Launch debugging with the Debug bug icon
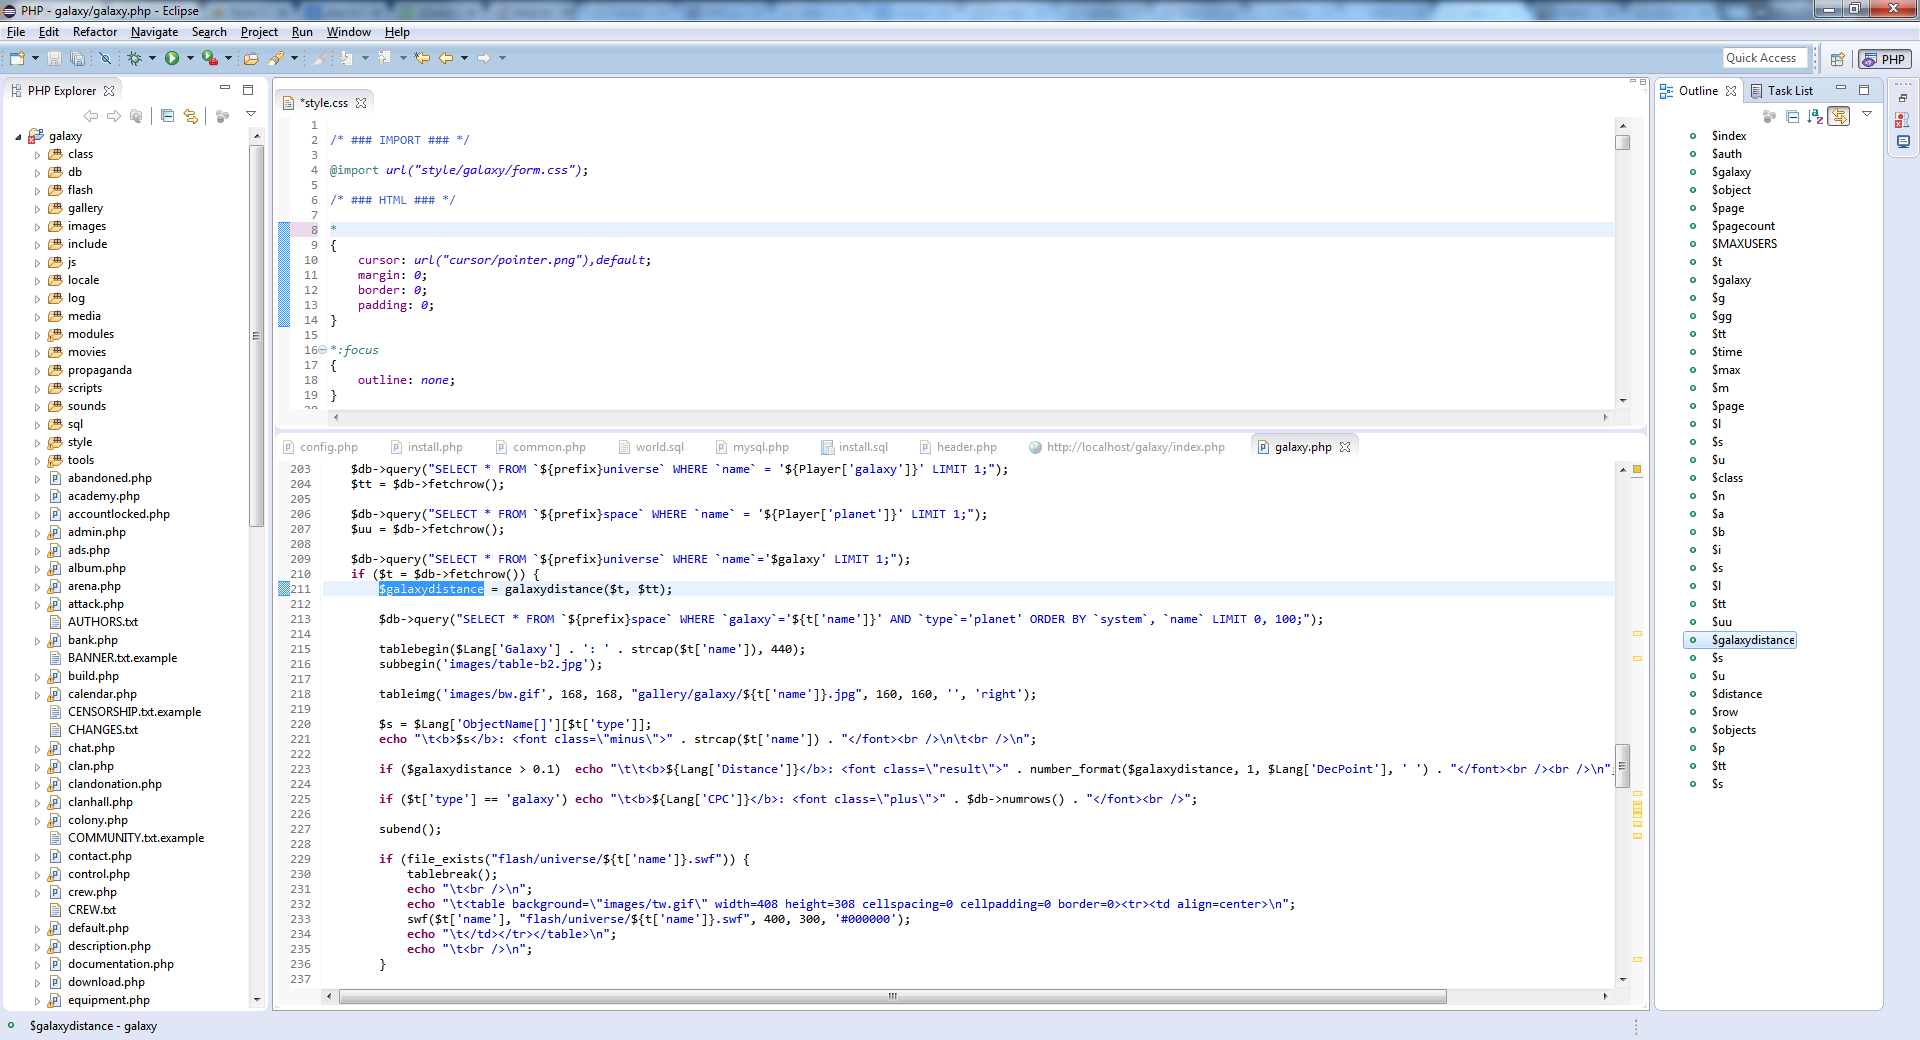1920x1040 pixels. pos(133,58)
